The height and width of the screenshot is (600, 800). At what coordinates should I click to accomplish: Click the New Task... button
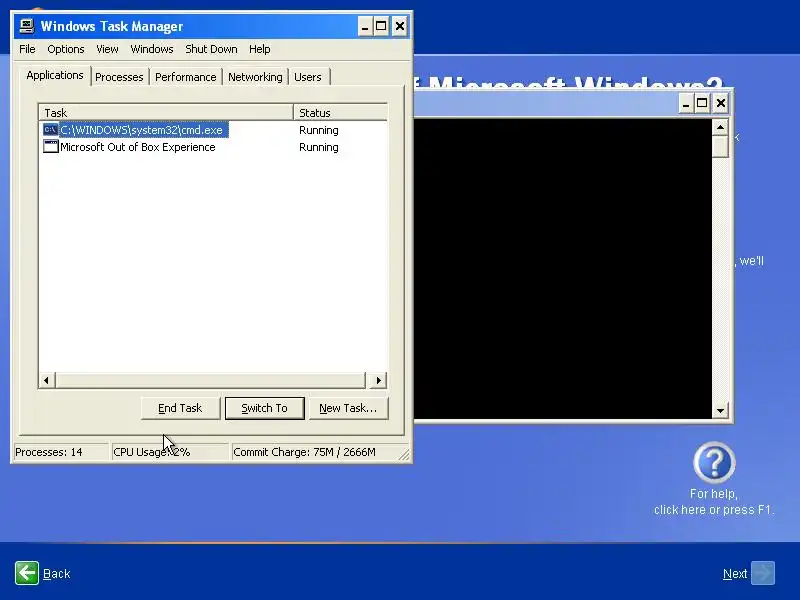click(x=348, y=408)
